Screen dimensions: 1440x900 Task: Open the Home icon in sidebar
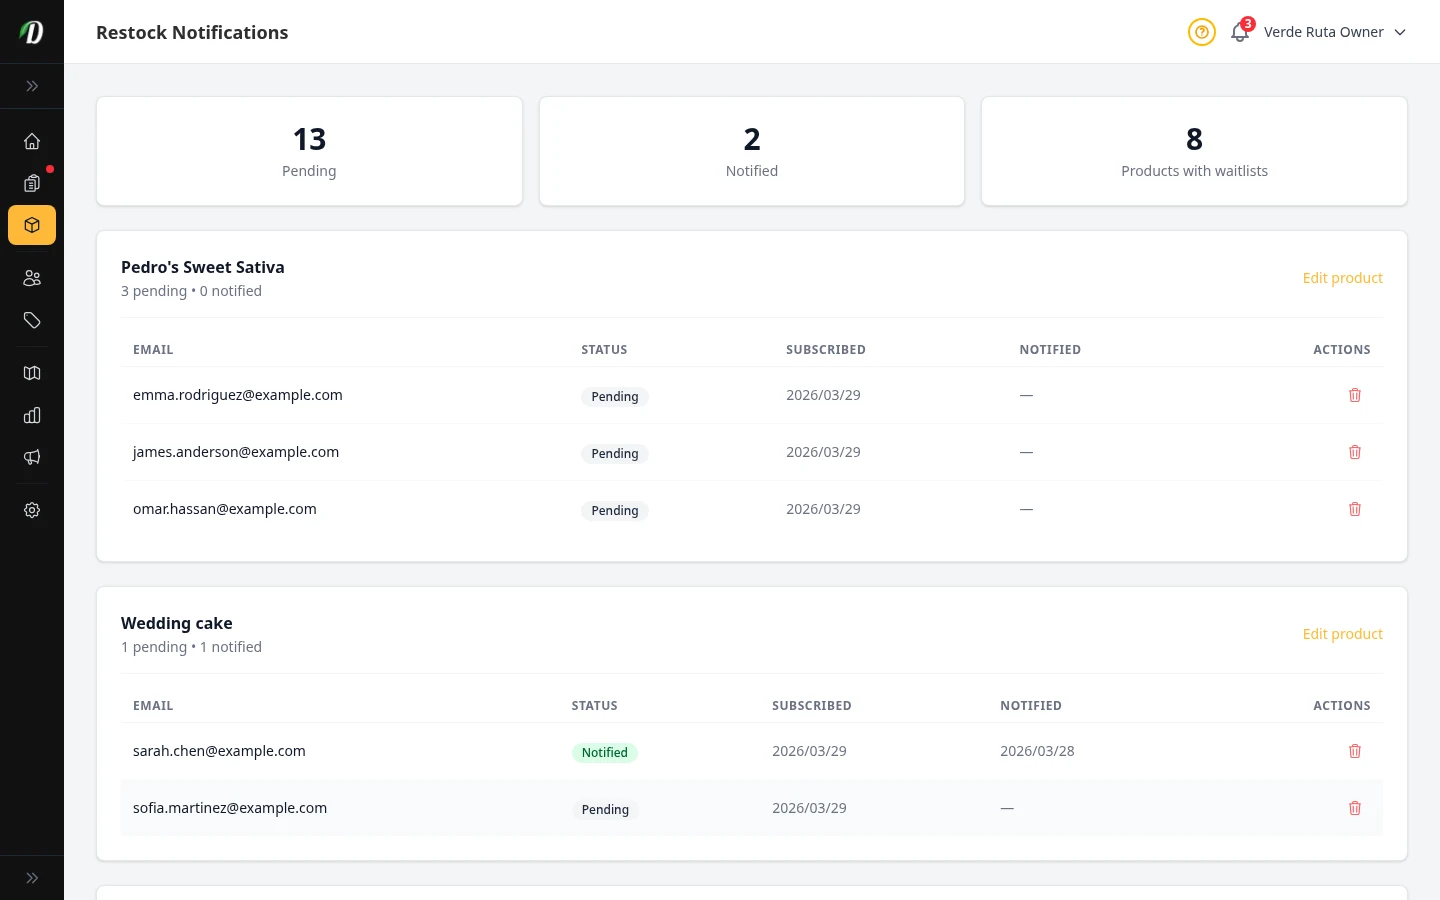[x=32, y=141]
